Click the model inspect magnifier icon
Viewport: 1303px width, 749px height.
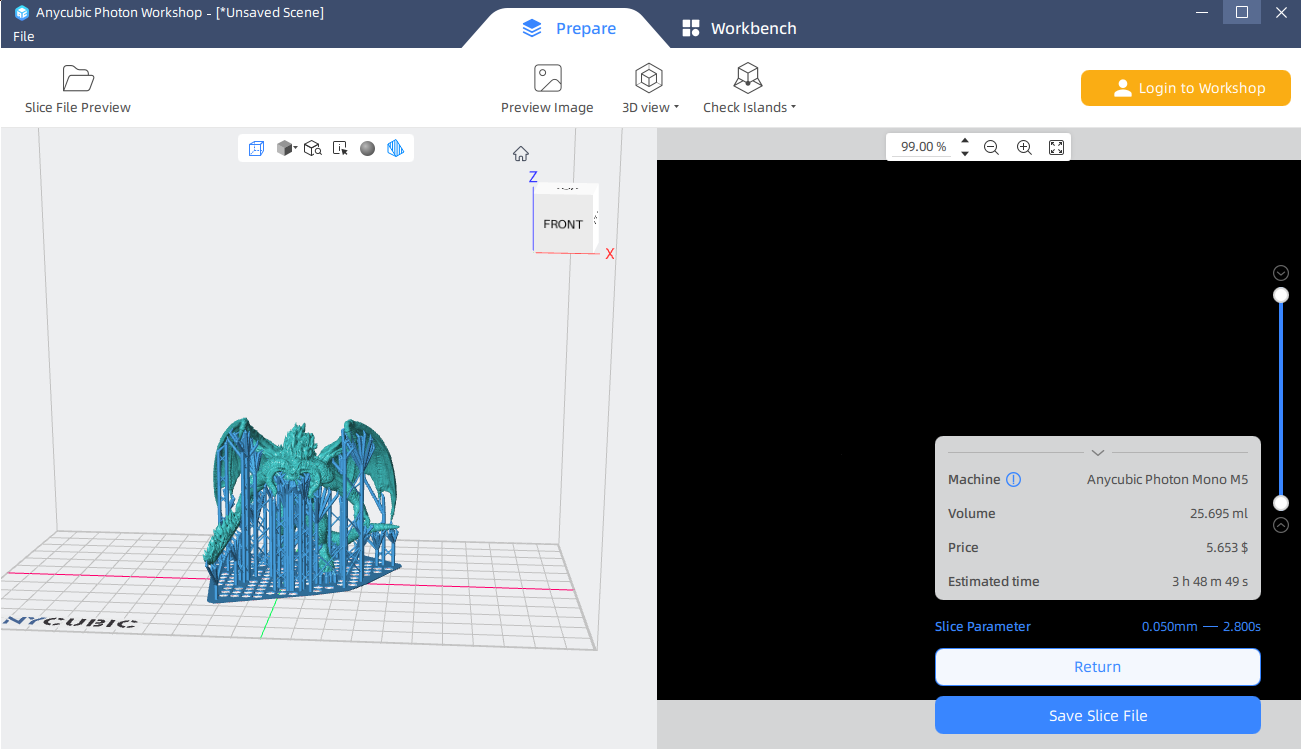(x=312, y=148)
